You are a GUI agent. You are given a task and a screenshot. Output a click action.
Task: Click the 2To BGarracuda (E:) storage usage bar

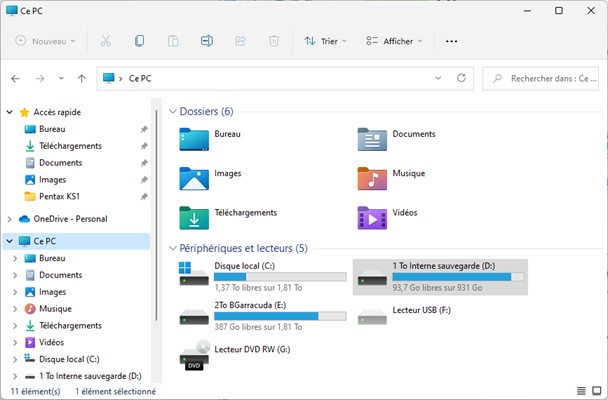coord(280,316)
